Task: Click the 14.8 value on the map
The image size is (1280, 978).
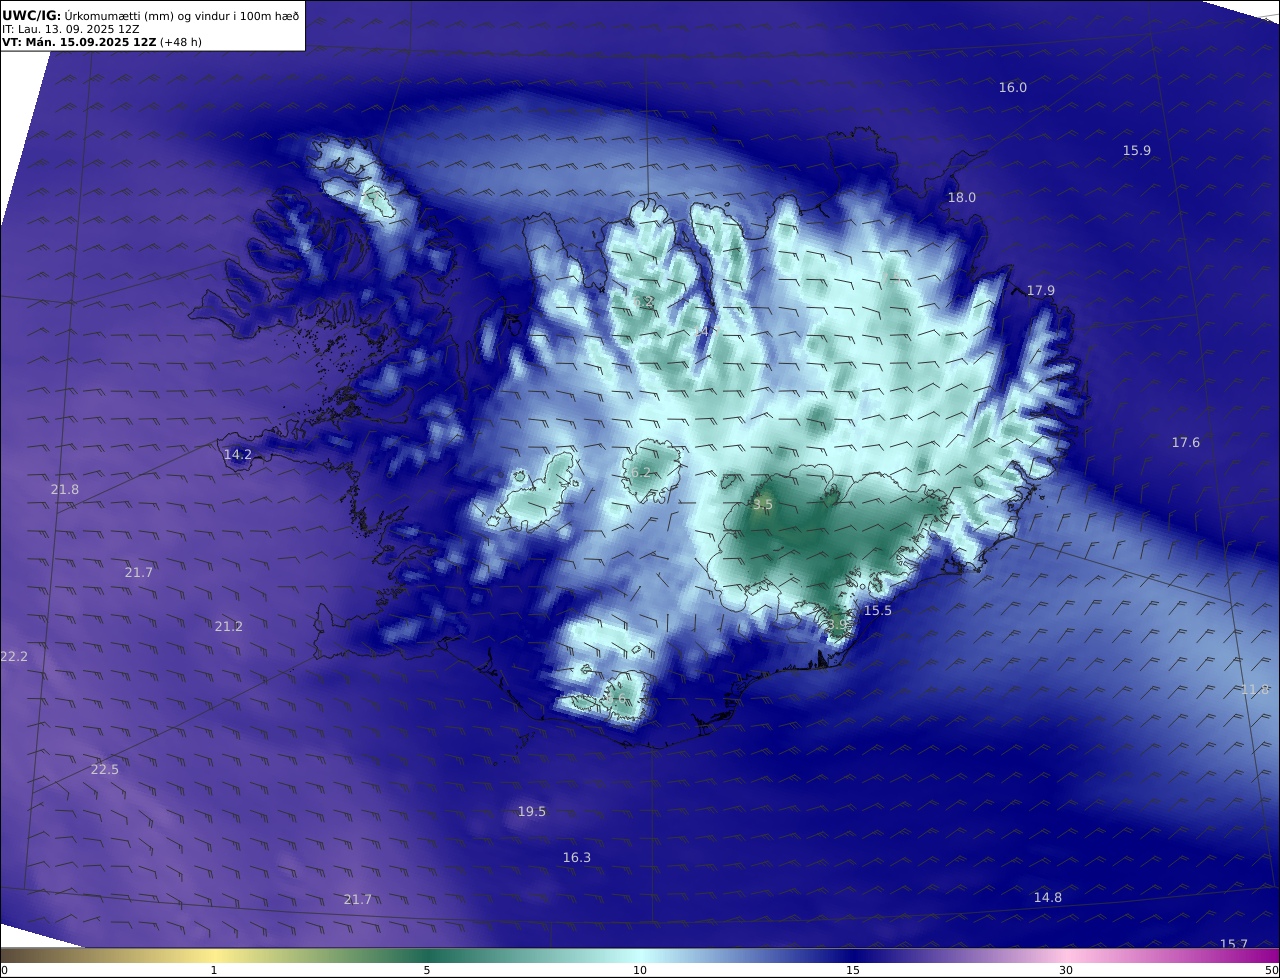Action: [1048, 898]
